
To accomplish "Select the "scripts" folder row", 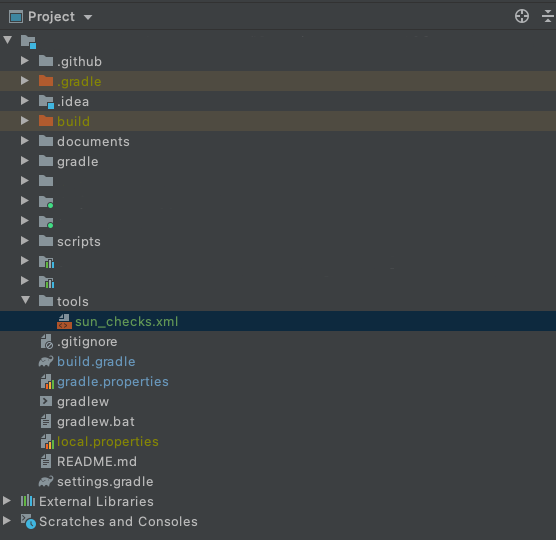I will (x=278, y=241).
